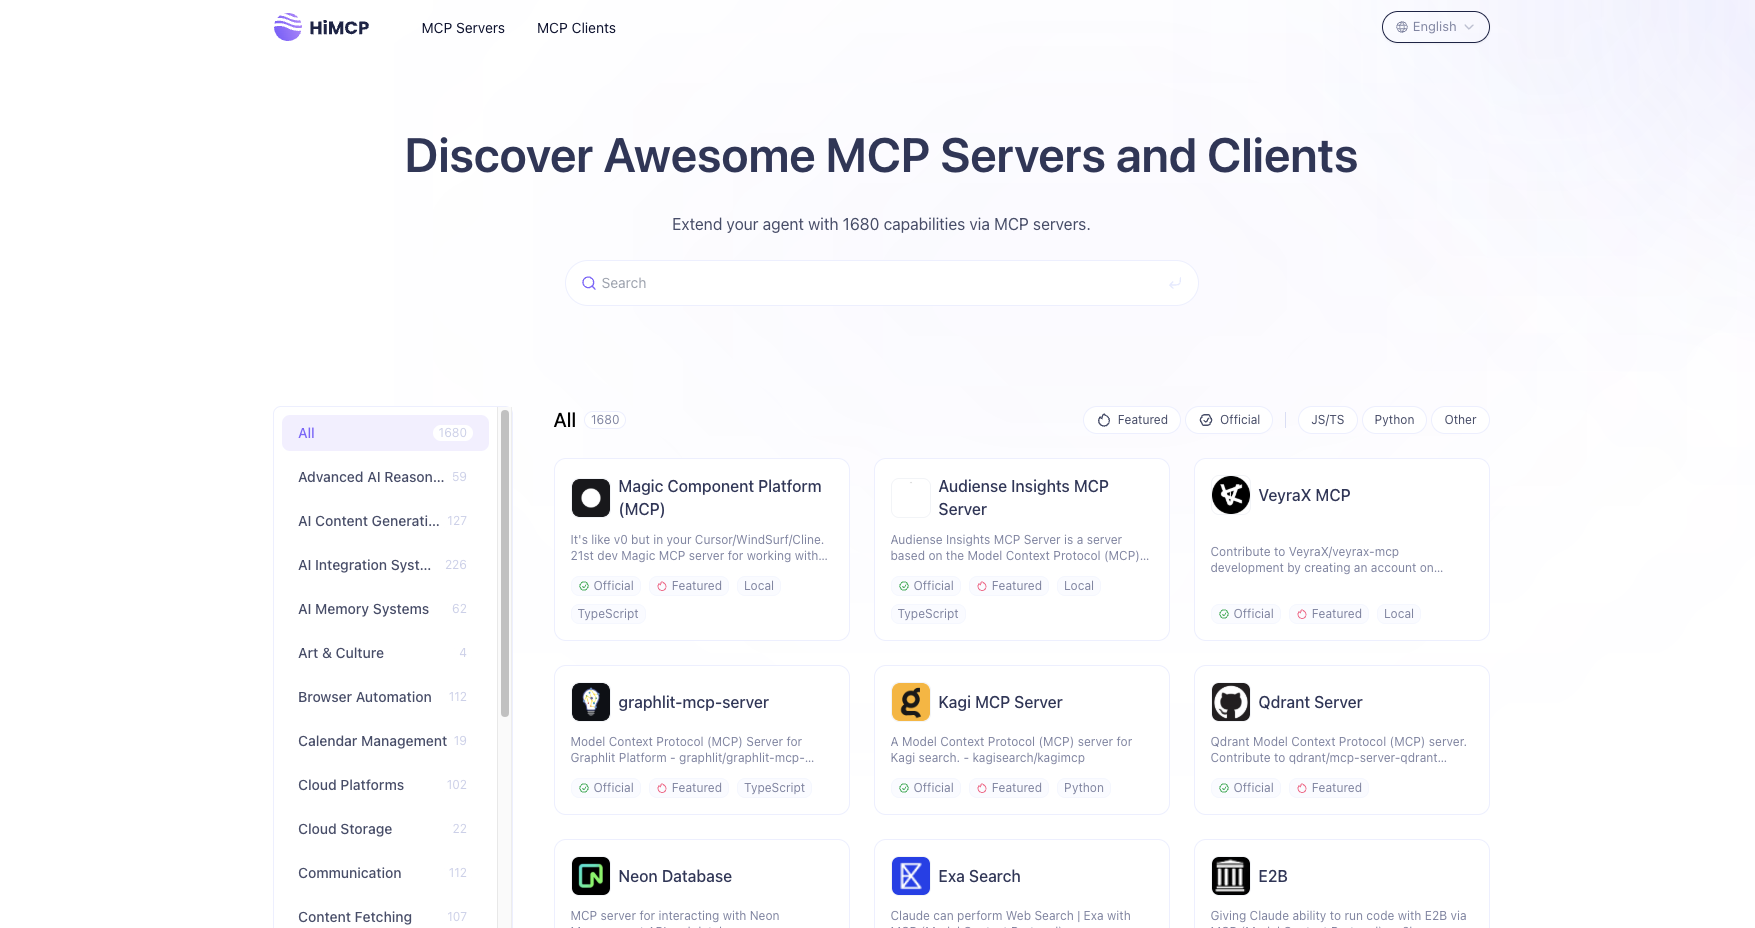Open Audiense Insights MCP Server icon
1755x928 pixels.
[x=911, y=498]
